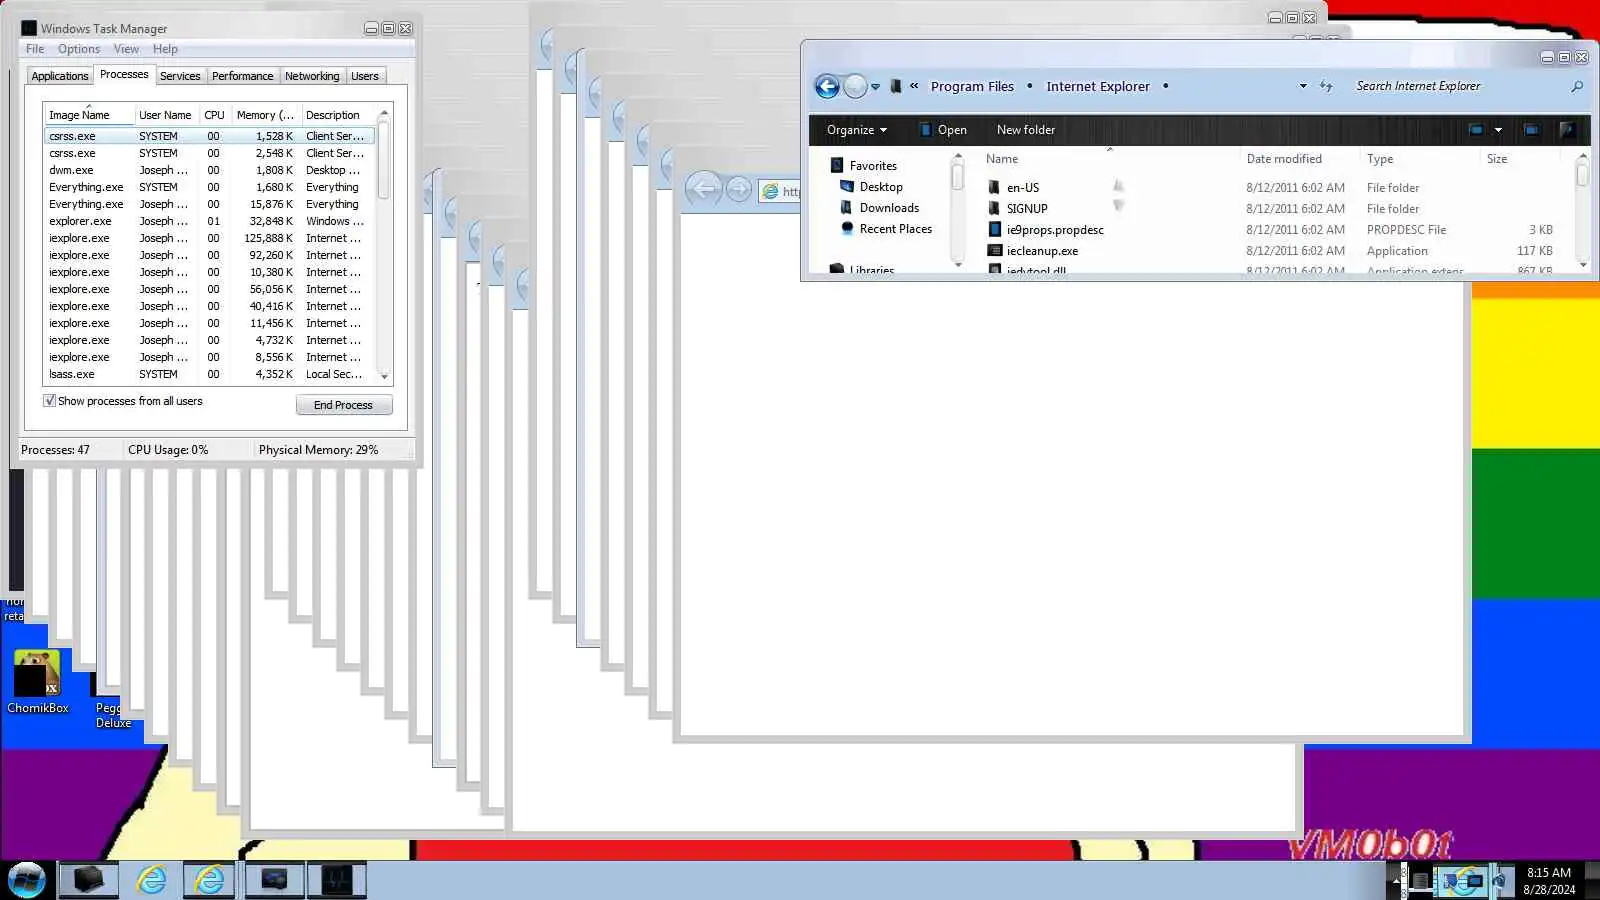Click the back arrow in the frontmost Internet Explorer window
The image size is (1600, 900).
click(704, 189)
